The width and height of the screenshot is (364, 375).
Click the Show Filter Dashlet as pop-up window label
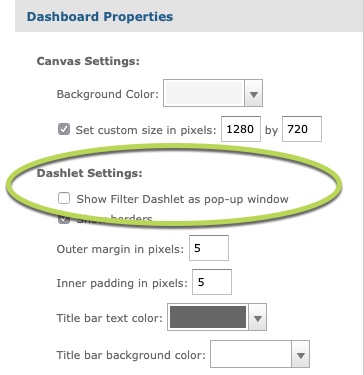click(x=182, y=199)
